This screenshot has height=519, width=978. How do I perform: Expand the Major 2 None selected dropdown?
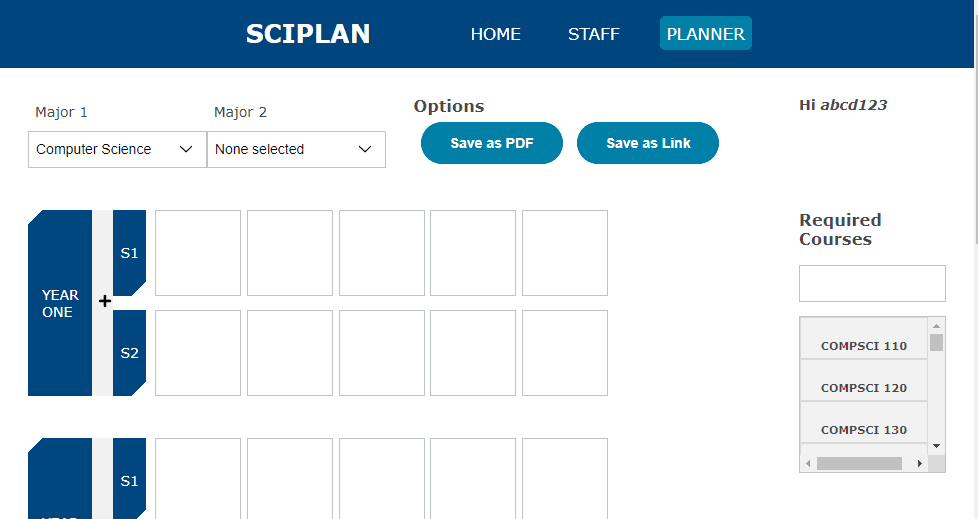296,149
